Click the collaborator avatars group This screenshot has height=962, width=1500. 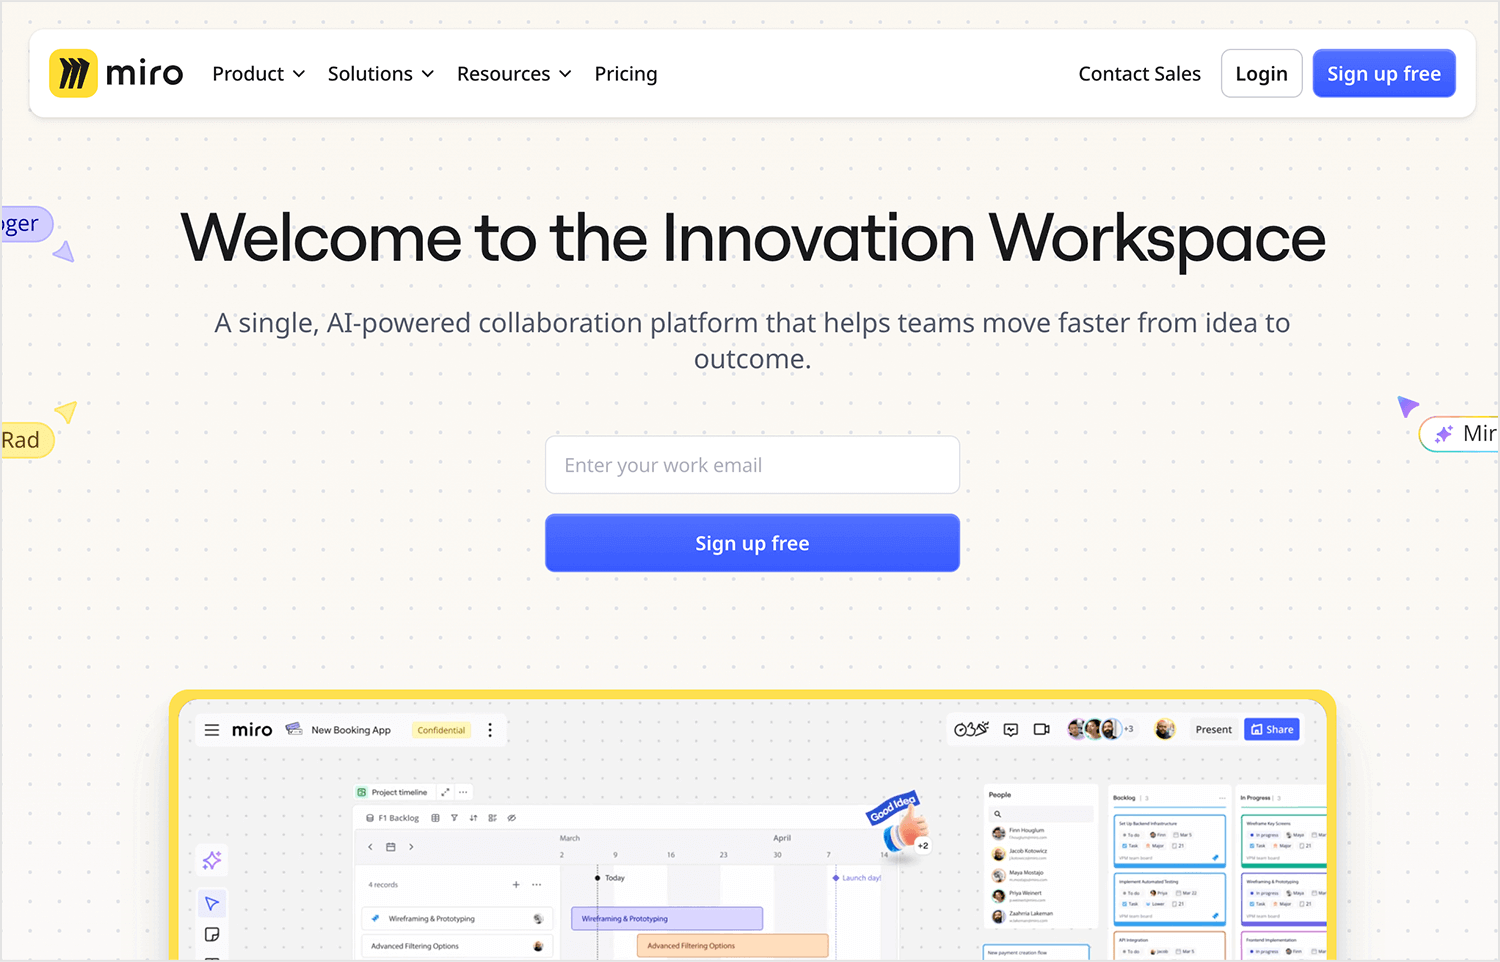point(1093,729)
